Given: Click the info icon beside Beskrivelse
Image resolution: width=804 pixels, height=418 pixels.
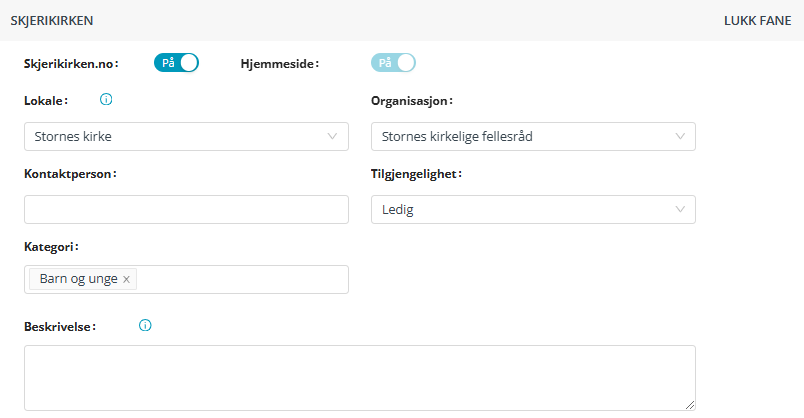Looking at the screenshot, I should pyautogui.click(x=145, y=325).
